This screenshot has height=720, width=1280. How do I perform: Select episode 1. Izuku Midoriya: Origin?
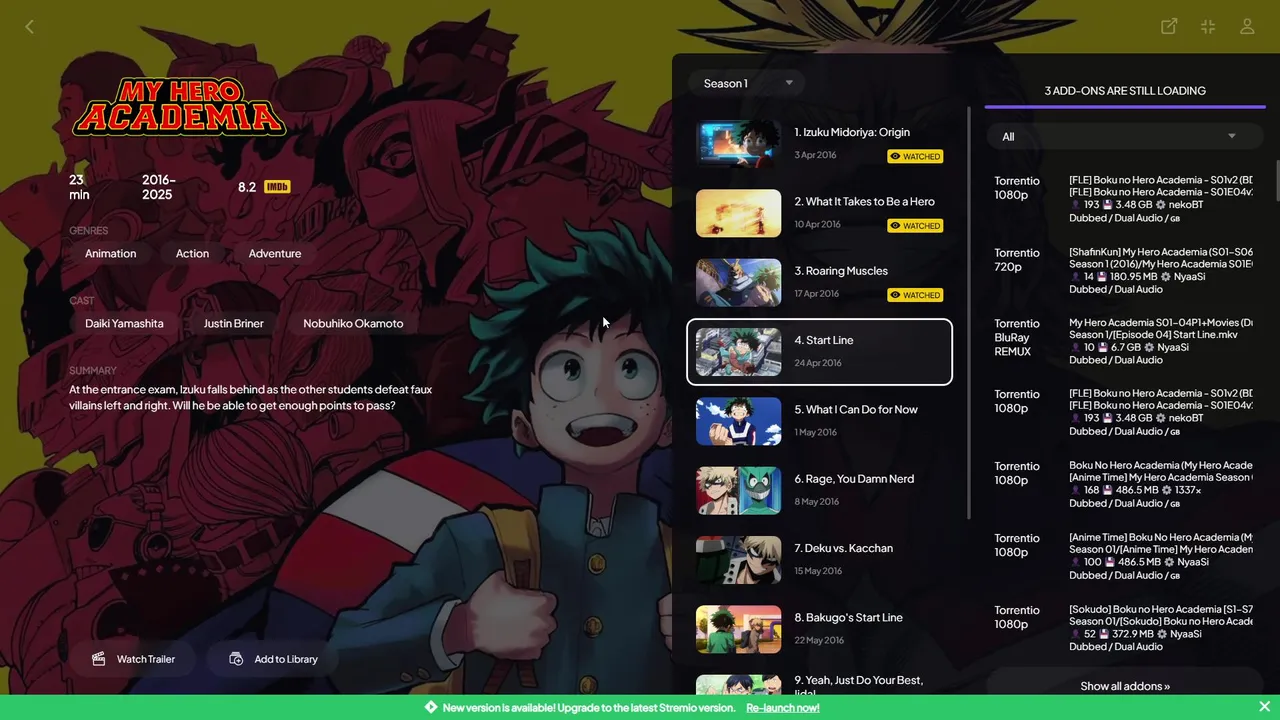(820, 144)
